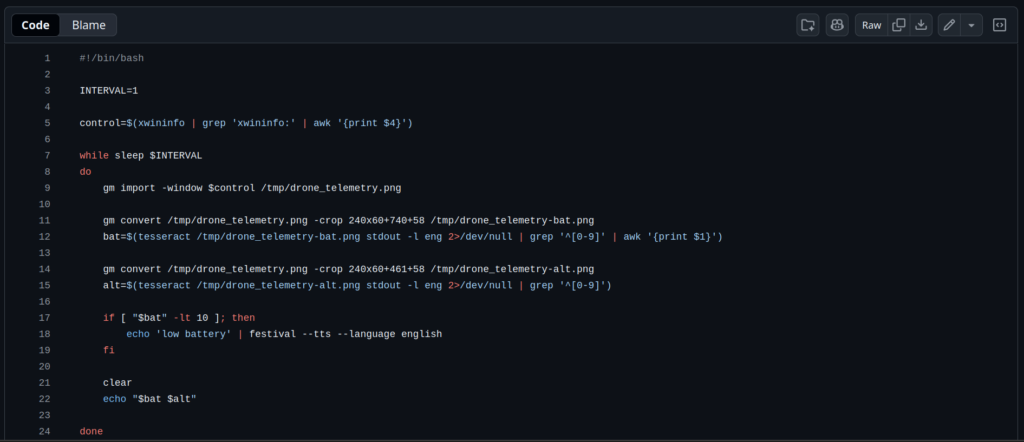
Task: View the Raw file
Action: click(x=872, y=25)
